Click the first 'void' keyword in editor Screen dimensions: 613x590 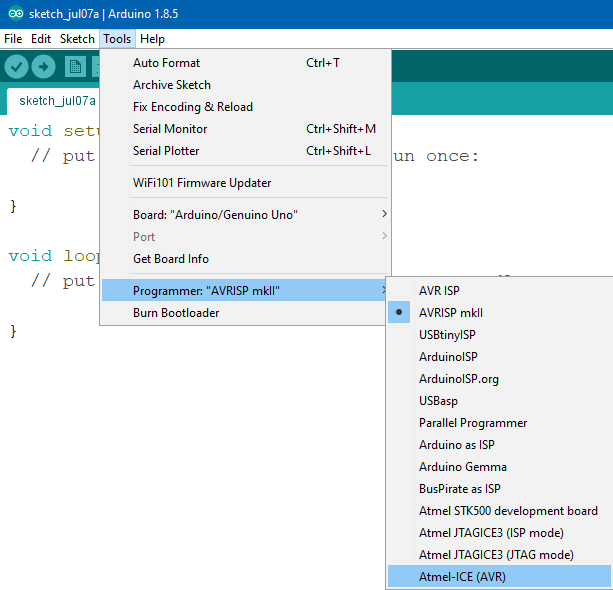30,131
